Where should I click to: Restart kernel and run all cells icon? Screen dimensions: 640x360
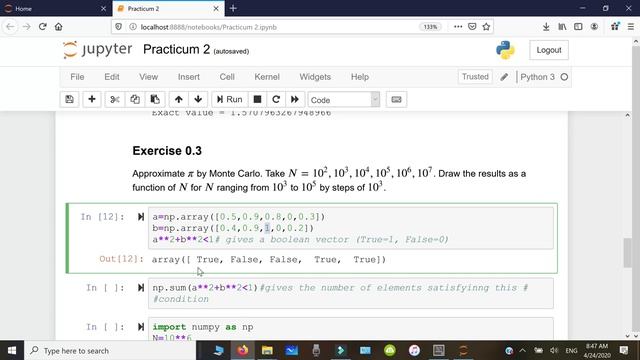tap(295, 99)
